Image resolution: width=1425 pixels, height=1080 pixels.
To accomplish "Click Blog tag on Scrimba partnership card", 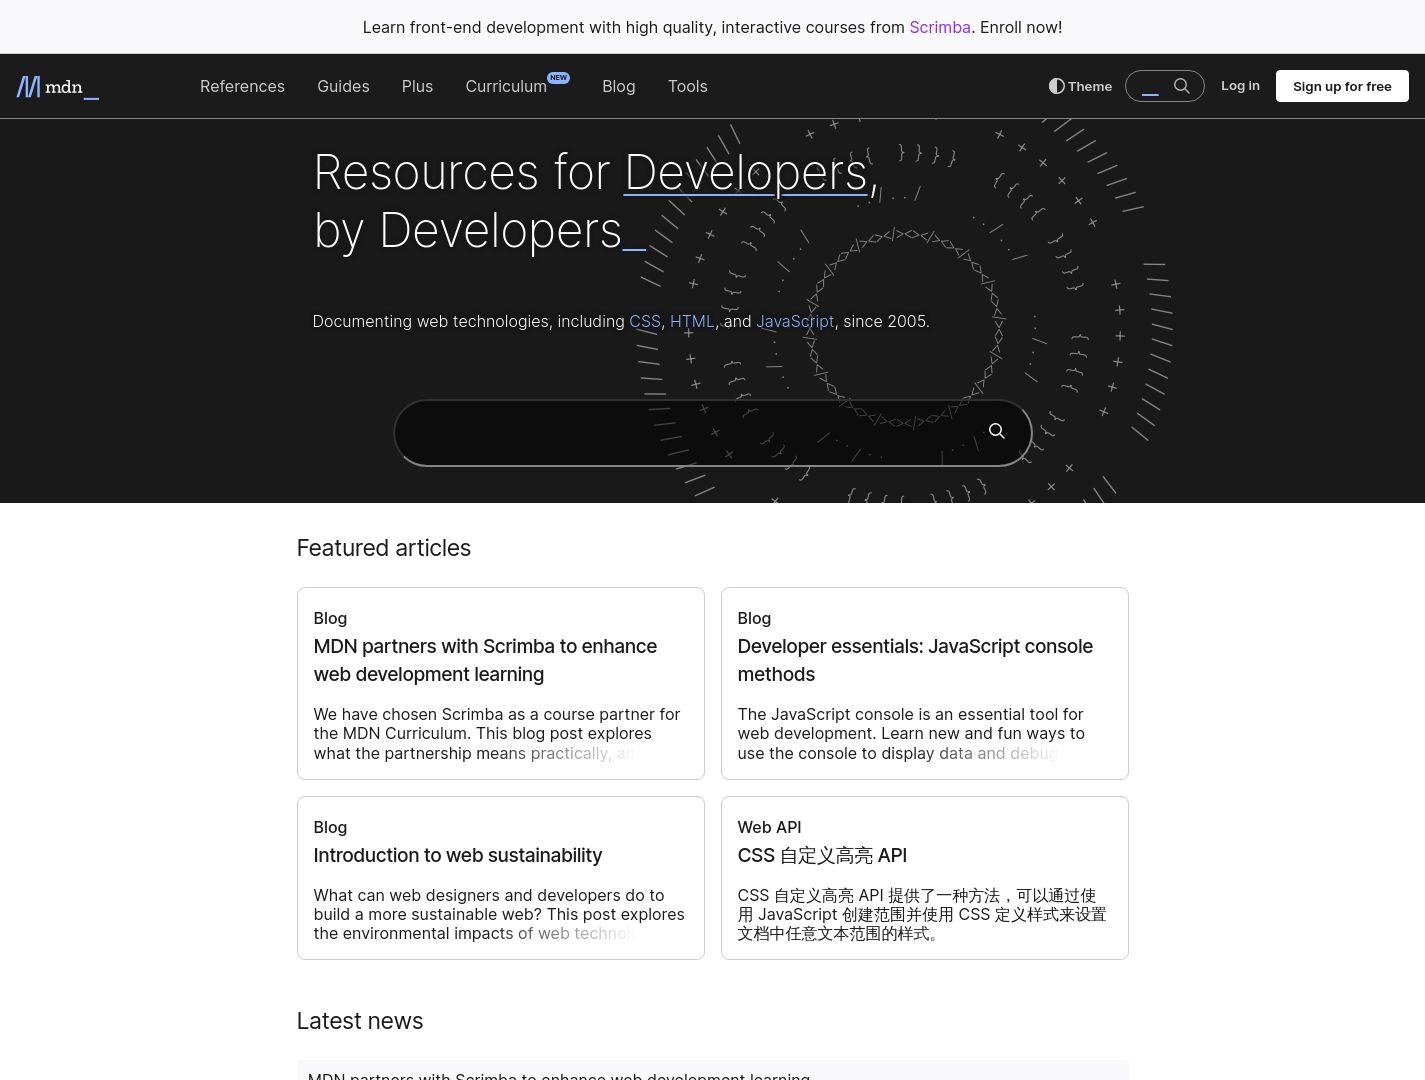I will (x=330, y=618).
